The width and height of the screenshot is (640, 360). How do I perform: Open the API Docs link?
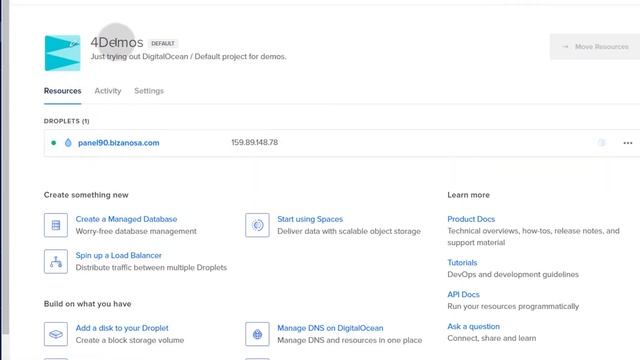463,294
